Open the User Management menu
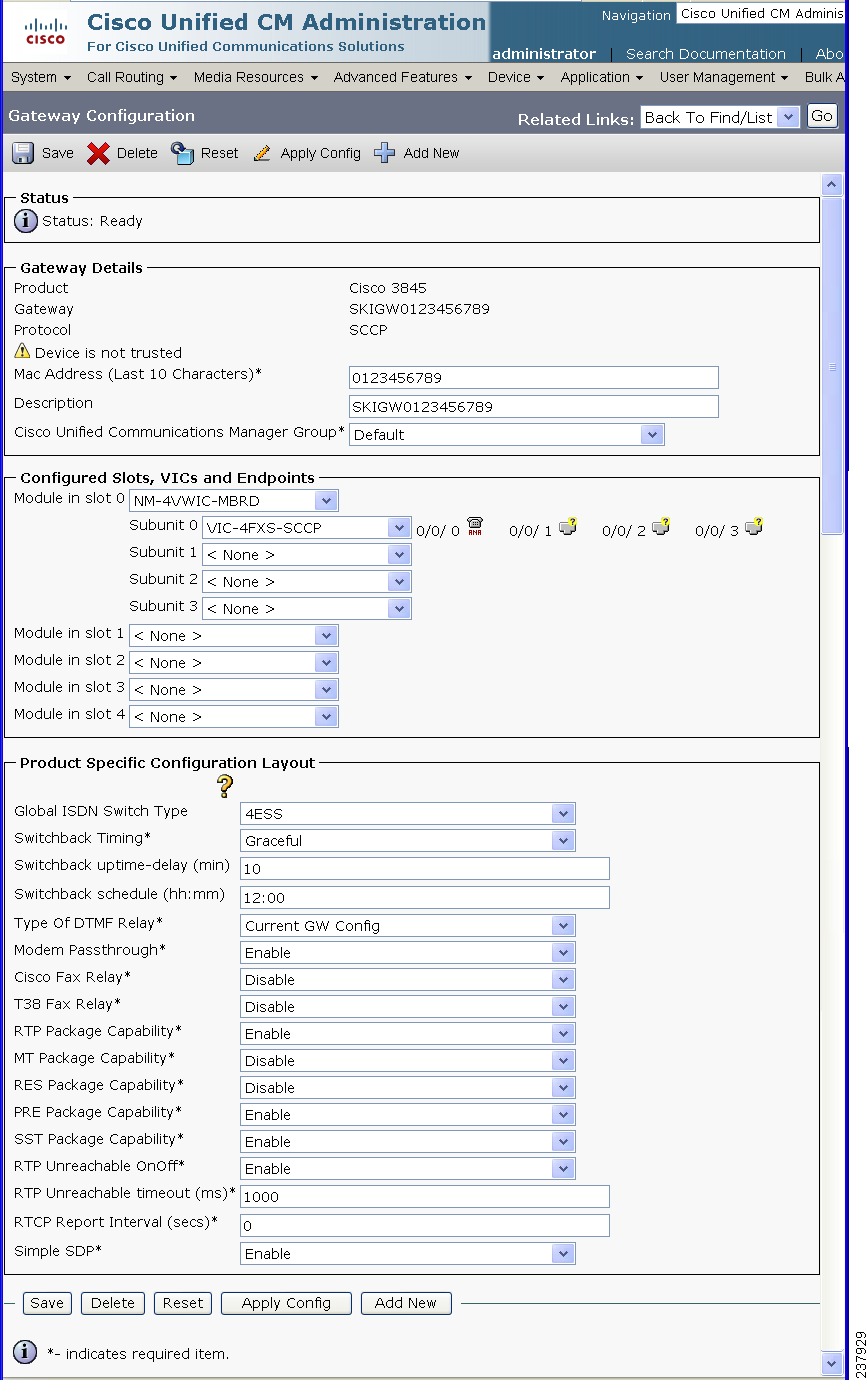Screen dimensions: 867x1400 [x=724, y=77]
